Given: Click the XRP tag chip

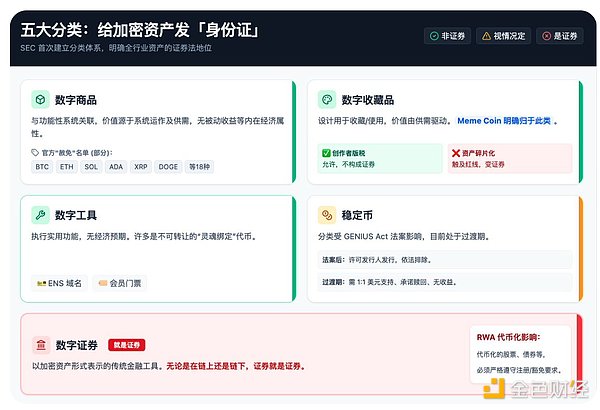Looking at the screenshot, I should (140, 167).
